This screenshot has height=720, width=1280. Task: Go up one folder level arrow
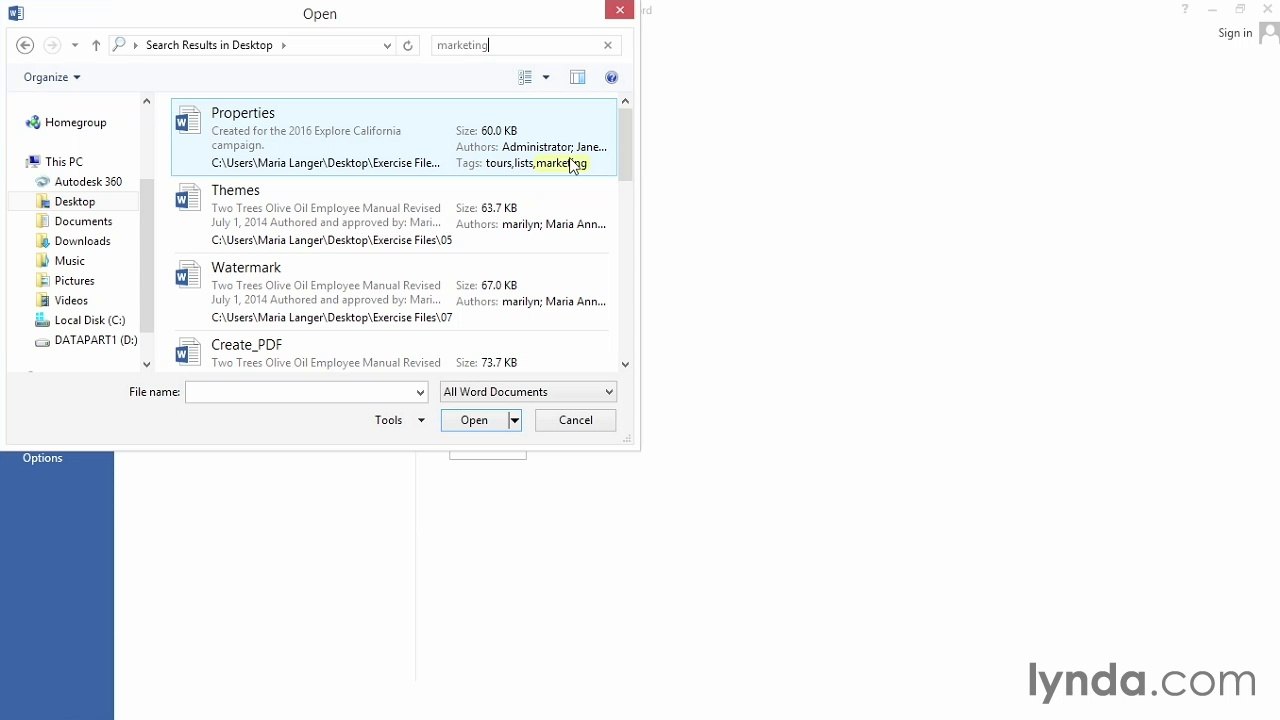tap(96, 45)
